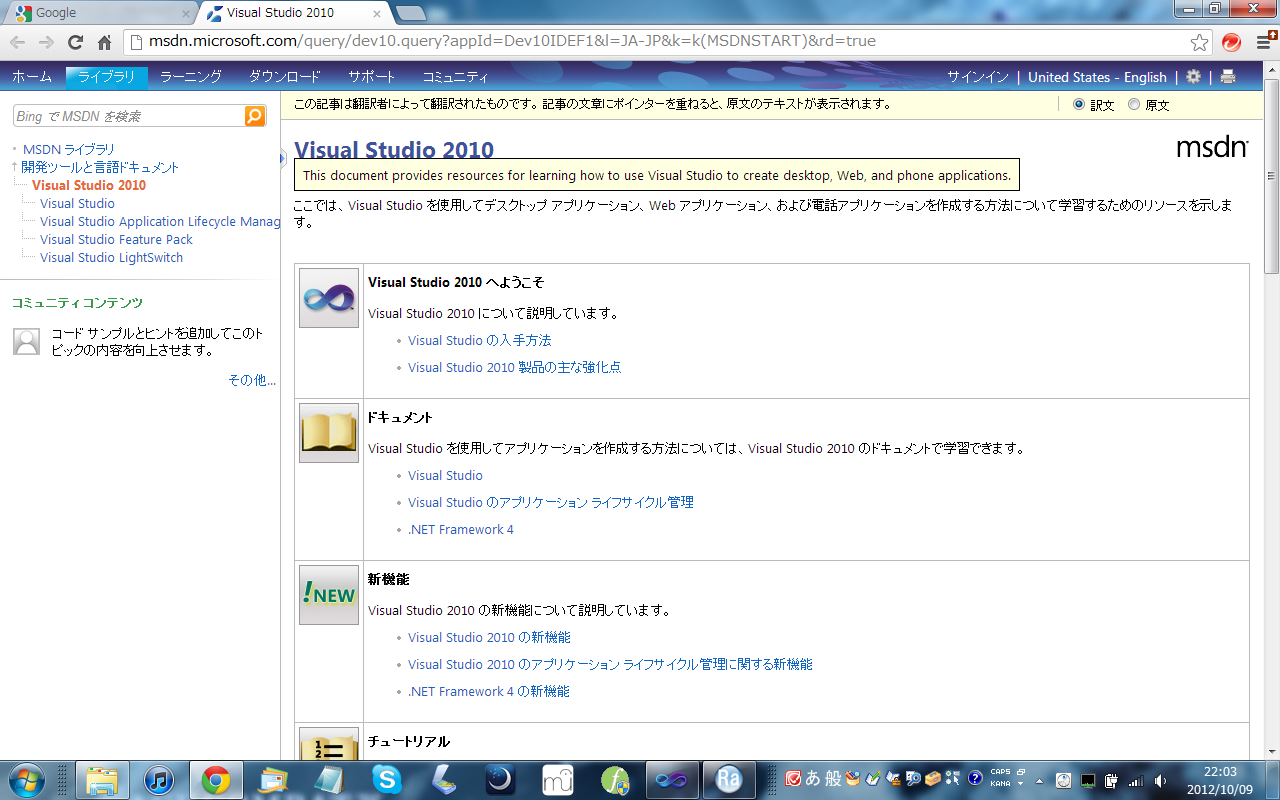Click the Trend Micro extension icon
1280x800 pixels.
coord(1232,42)
